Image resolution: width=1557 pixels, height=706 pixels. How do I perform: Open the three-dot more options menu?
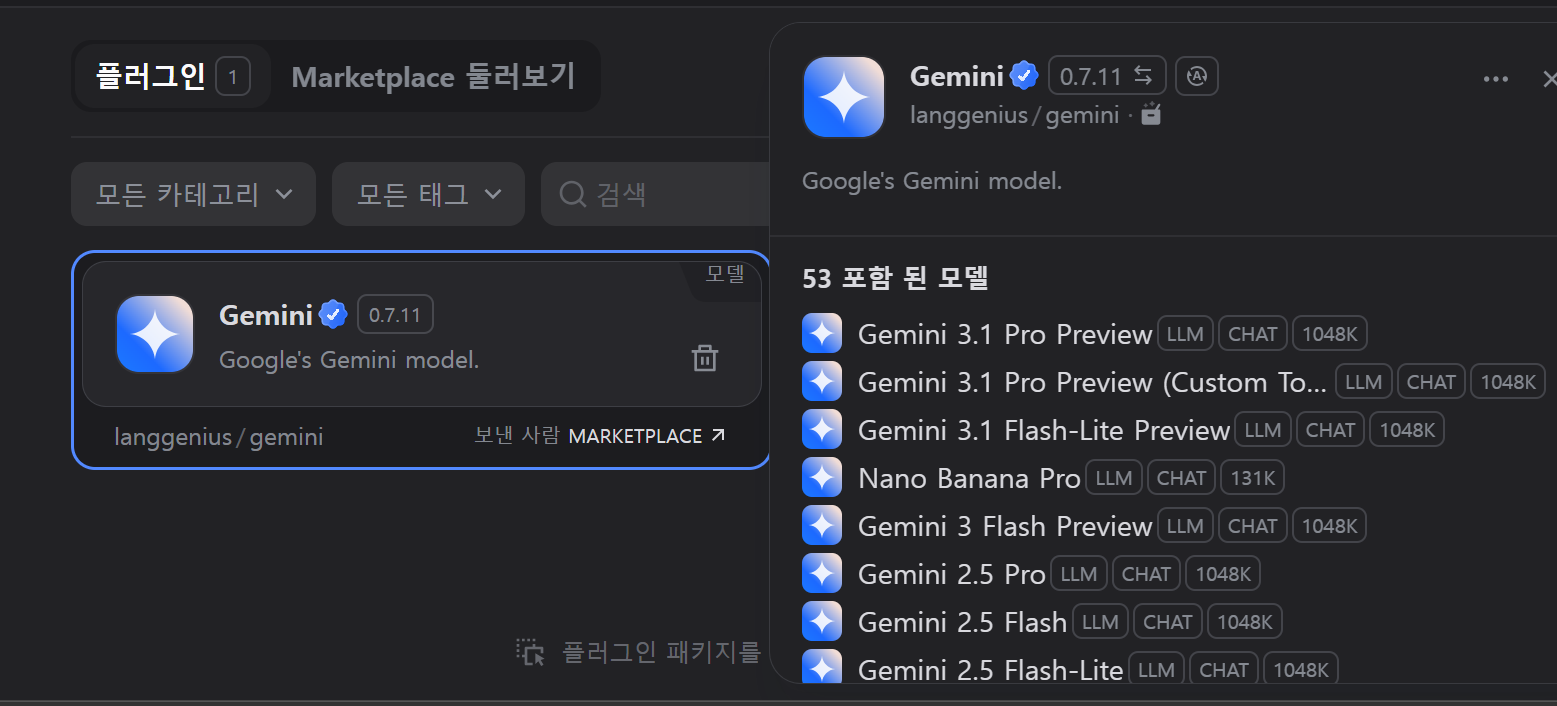pos(1496,79)
